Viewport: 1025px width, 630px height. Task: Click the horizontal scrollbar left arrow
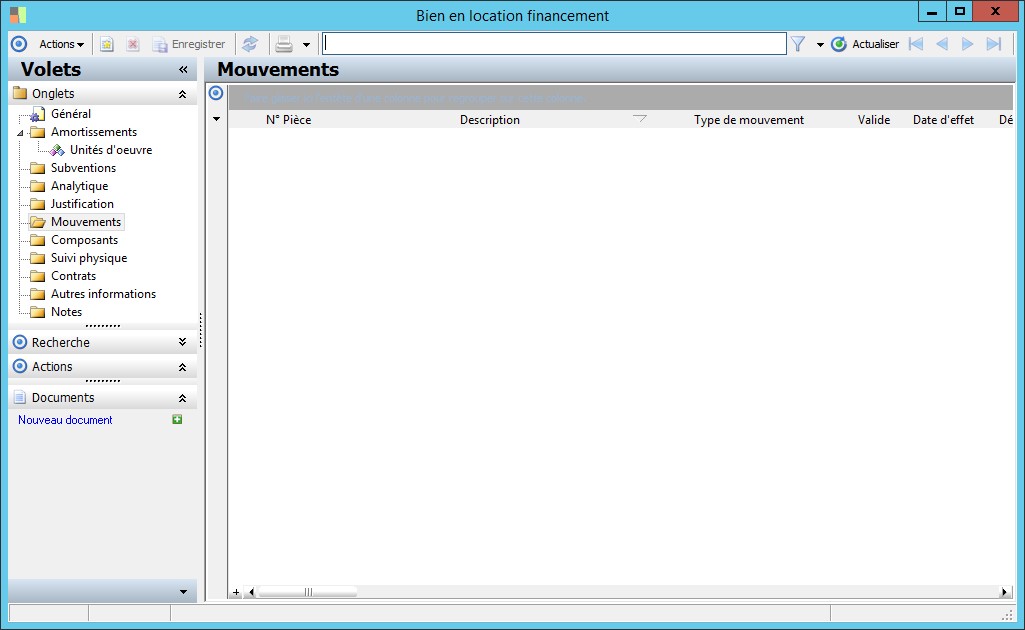(x=252, y=593)
